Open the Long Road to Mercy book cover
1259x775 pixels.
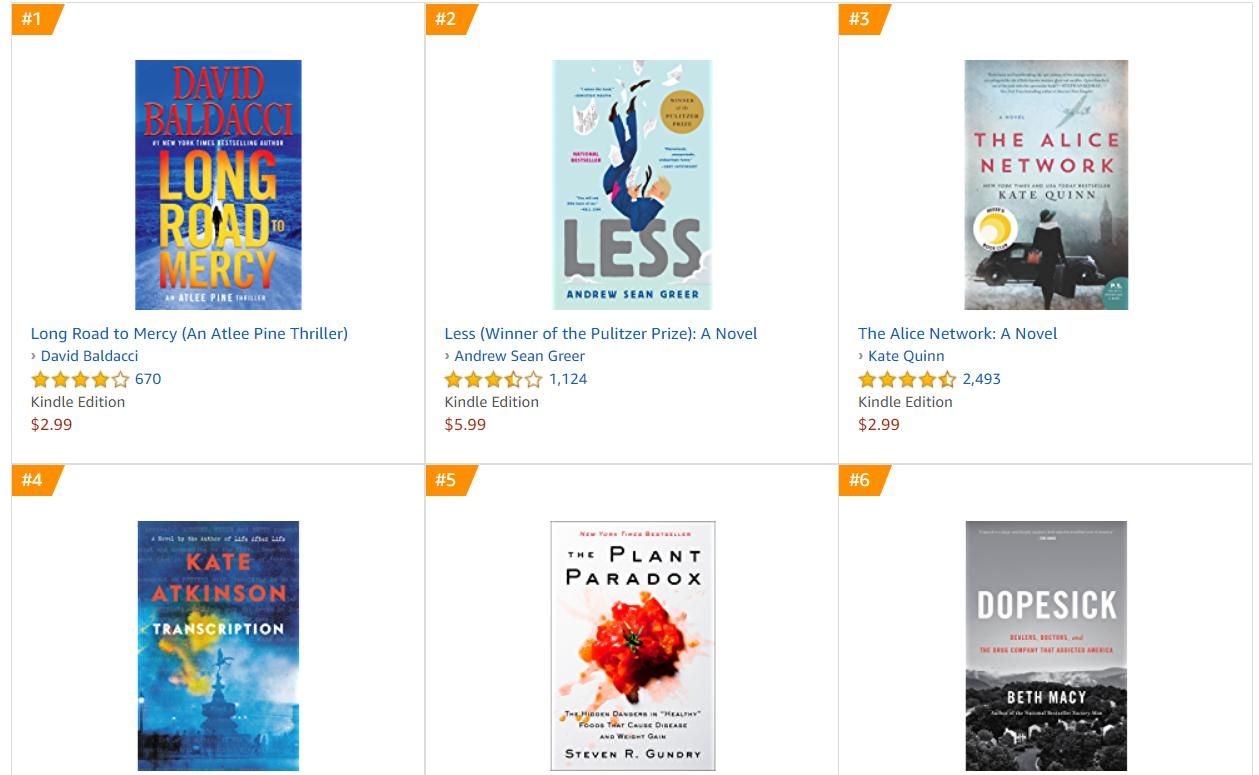[x=218, y=185]
